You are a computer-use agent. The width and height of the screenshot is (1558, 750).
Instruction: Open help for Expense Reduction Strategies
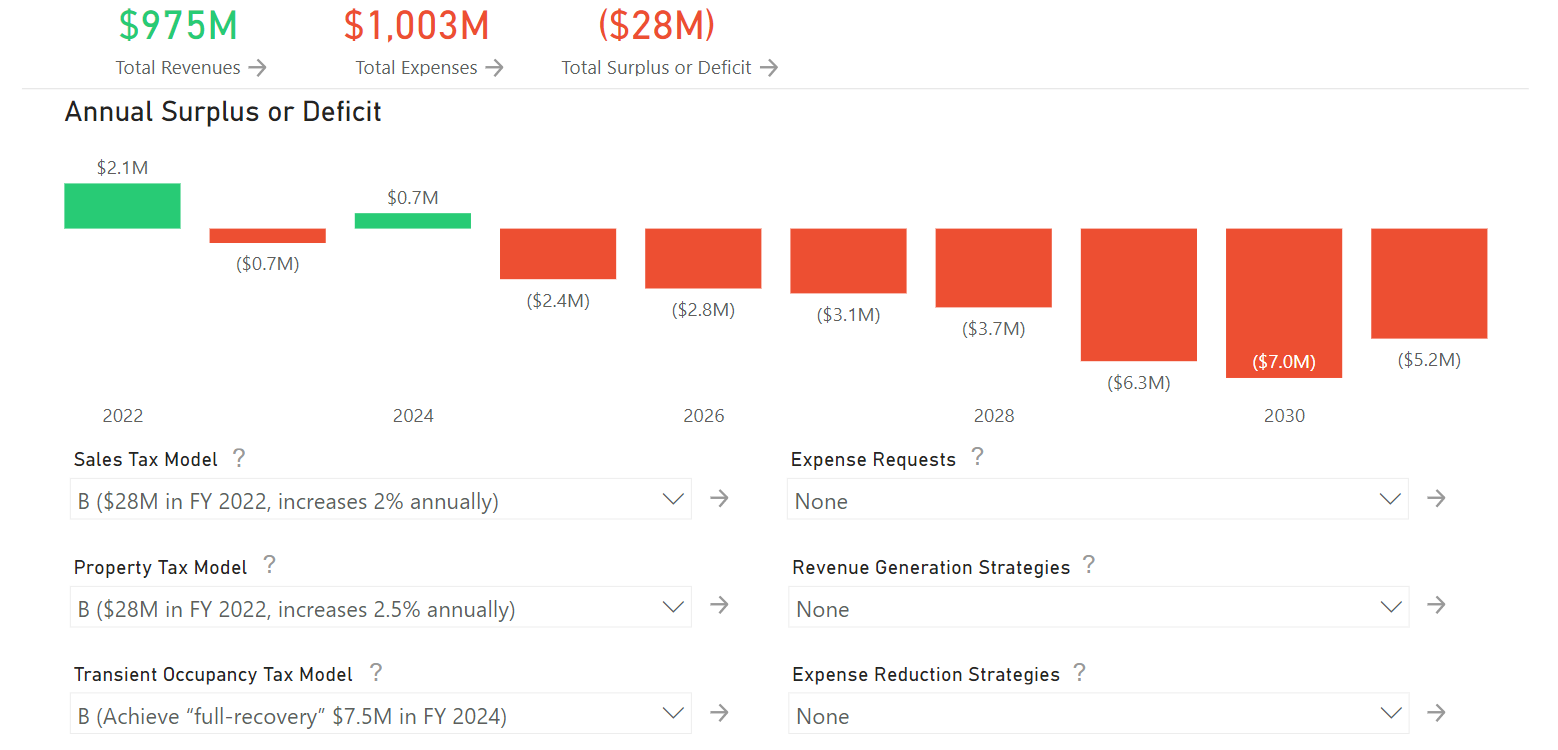[x=1079, y=672]
